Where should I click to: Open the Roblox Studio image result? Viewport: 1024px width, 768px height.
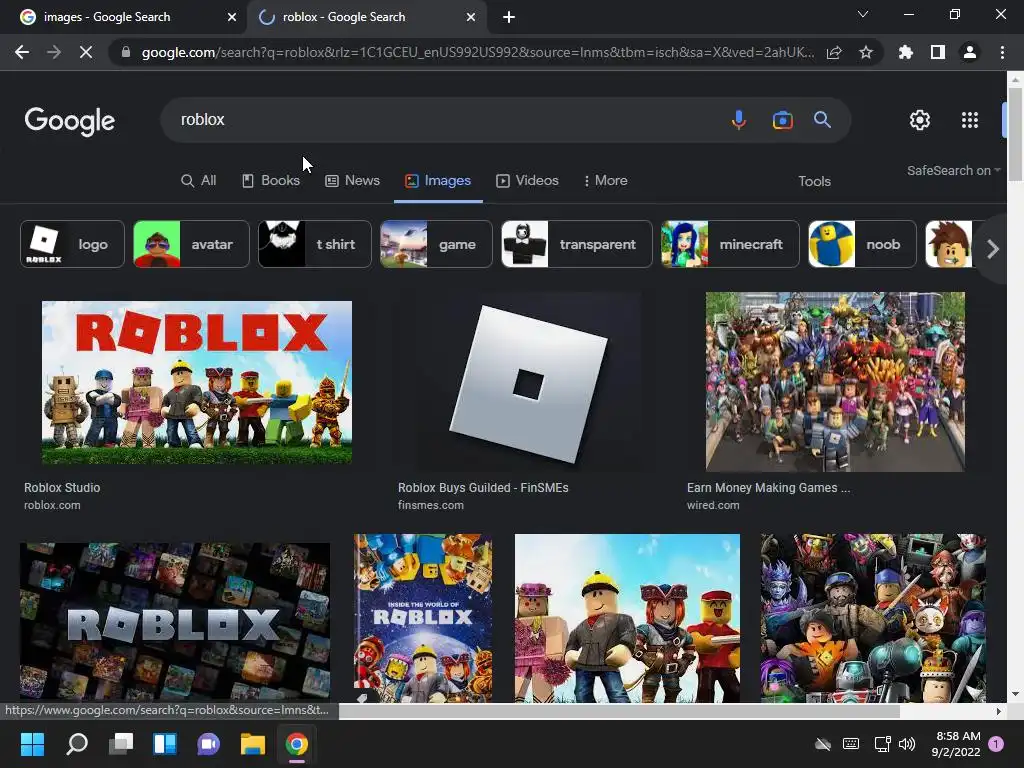tap(197, 383)
